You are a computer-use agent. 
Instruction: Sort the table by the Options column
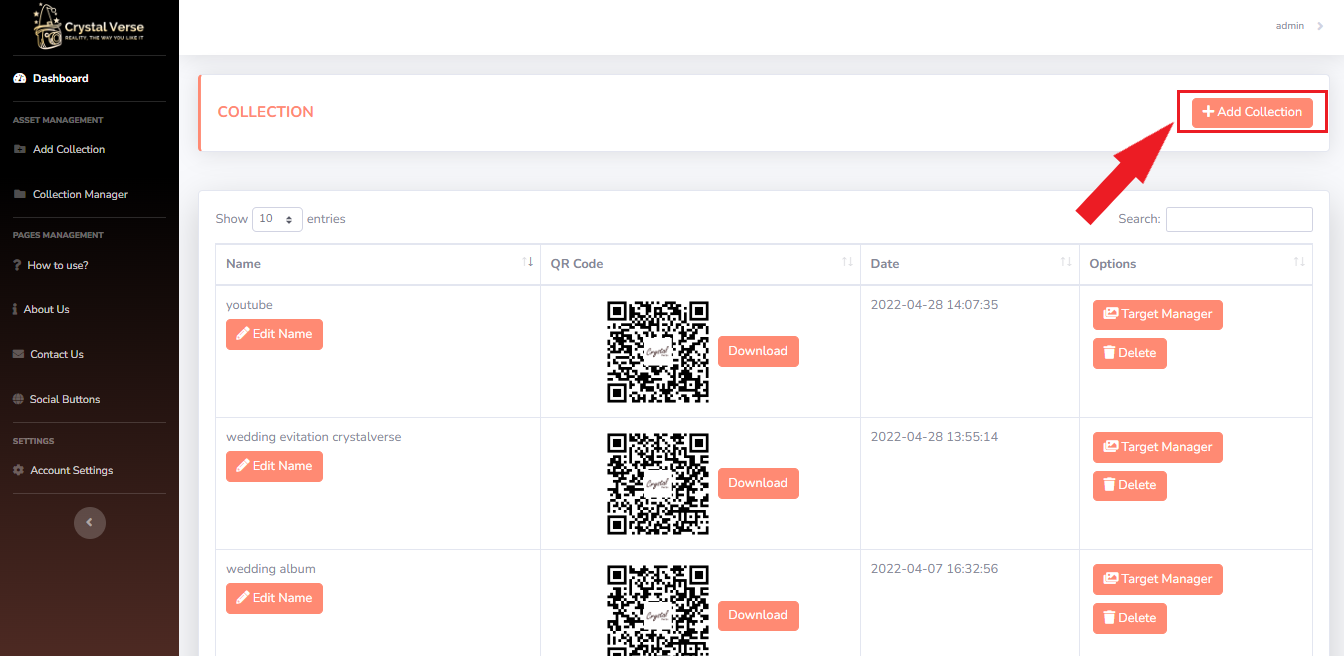[x=1196, y=264]
